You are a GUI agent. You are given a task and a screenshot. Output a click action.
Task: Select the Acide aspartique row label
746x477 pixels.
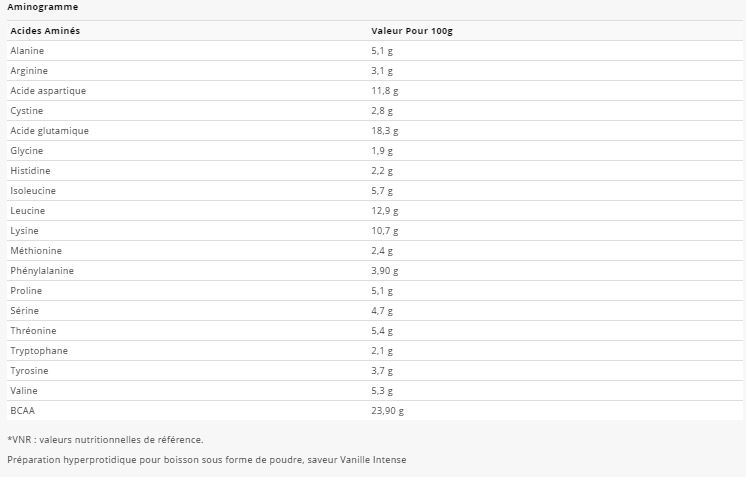pyautogui.click(x=48, y=91)
